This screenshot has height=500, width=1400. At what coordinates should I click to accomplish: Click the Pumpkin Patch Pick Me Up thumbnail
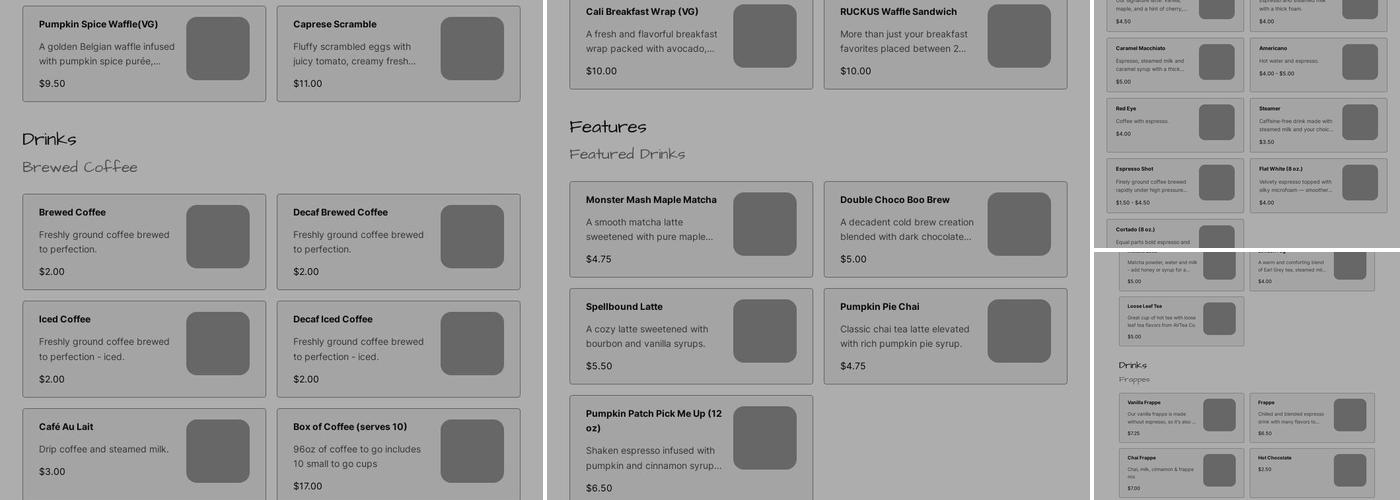(765, 438)
